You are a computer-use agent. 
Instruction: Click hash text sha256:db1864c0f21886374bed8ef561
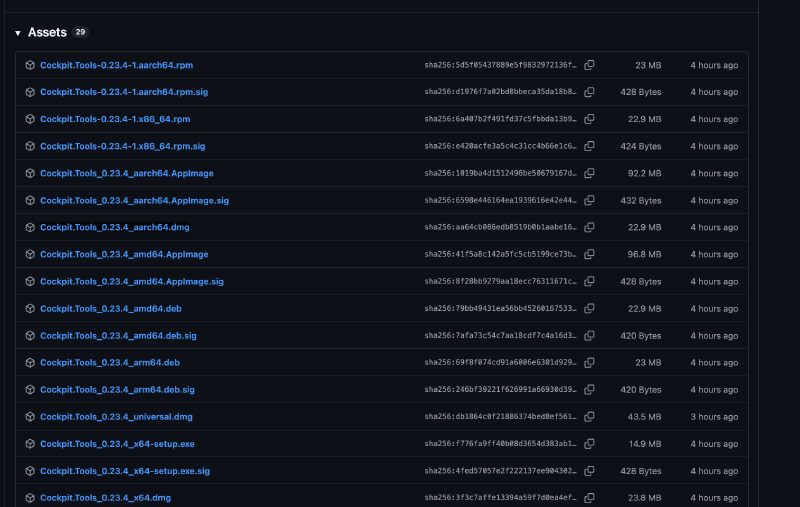click(x=501, y=417)
